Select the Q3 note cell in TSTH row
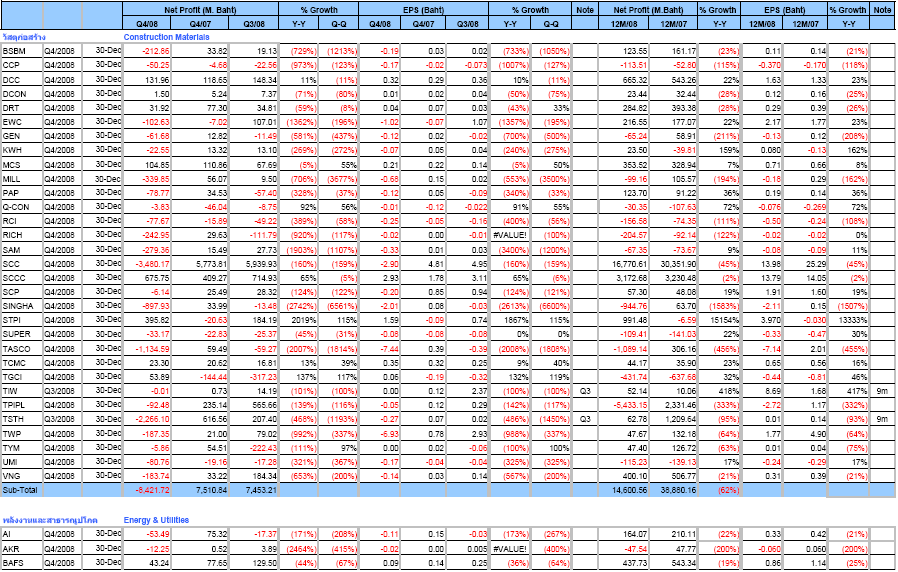Viewport: 898px width, 572px height. 585,419
